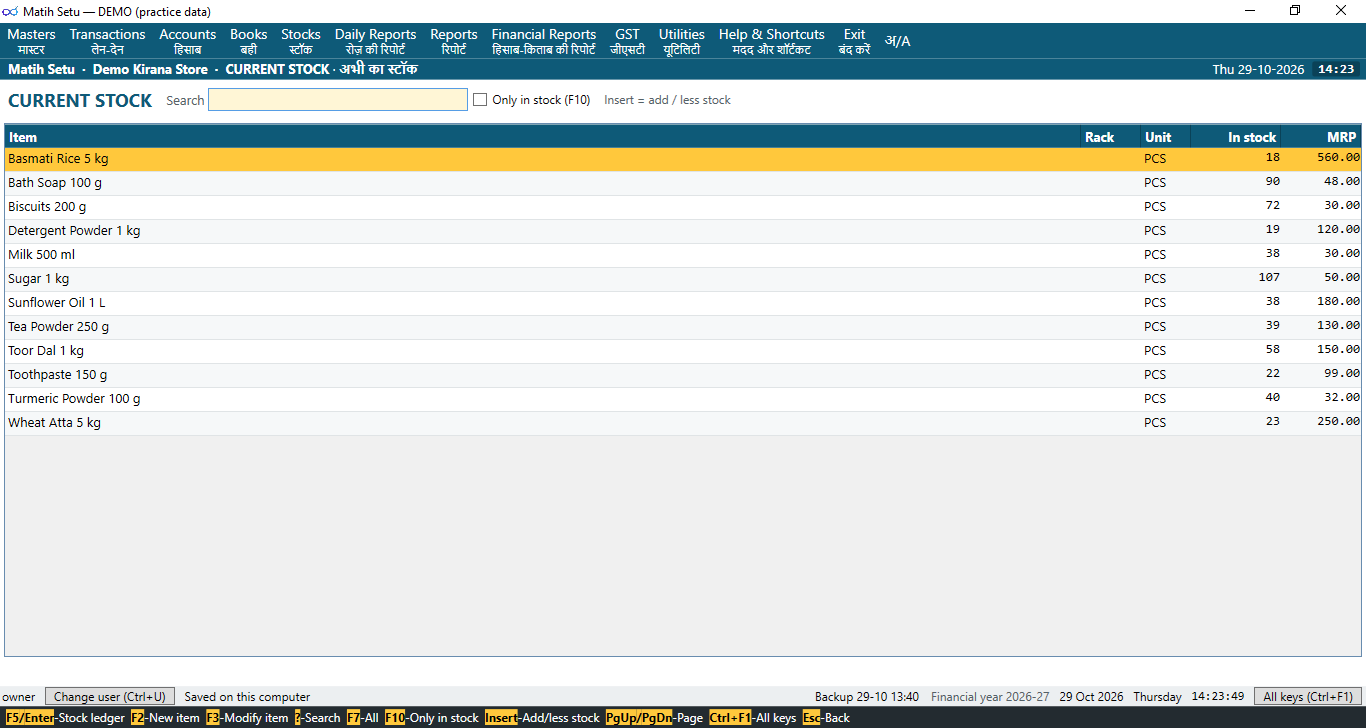
Task: Select the Toothpaste 150 g row
Action: (683, 375)
